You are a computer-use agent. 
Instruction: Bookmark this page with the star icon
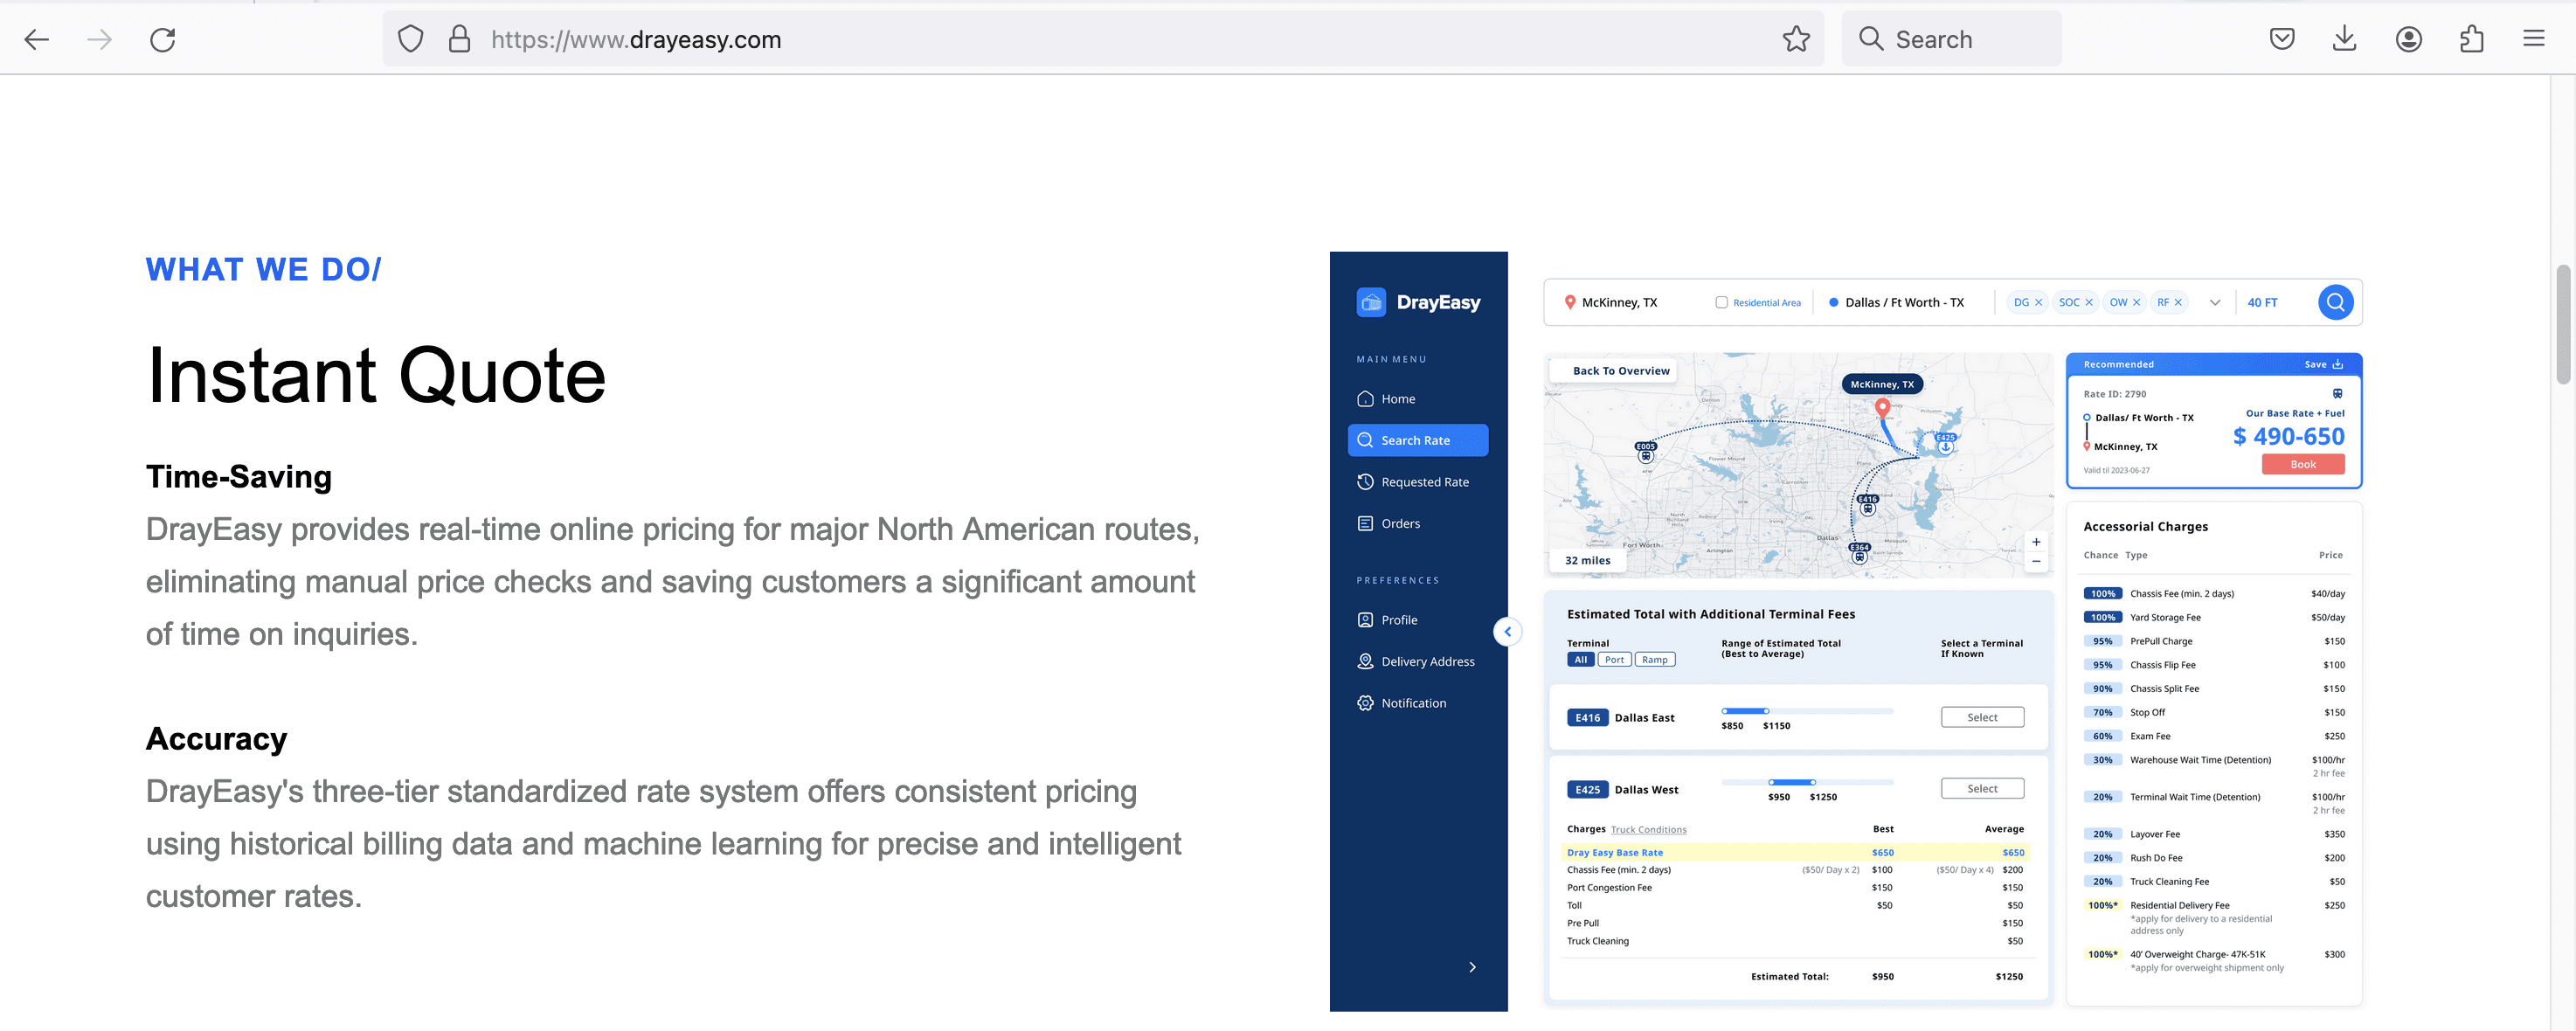(1795, 39)
